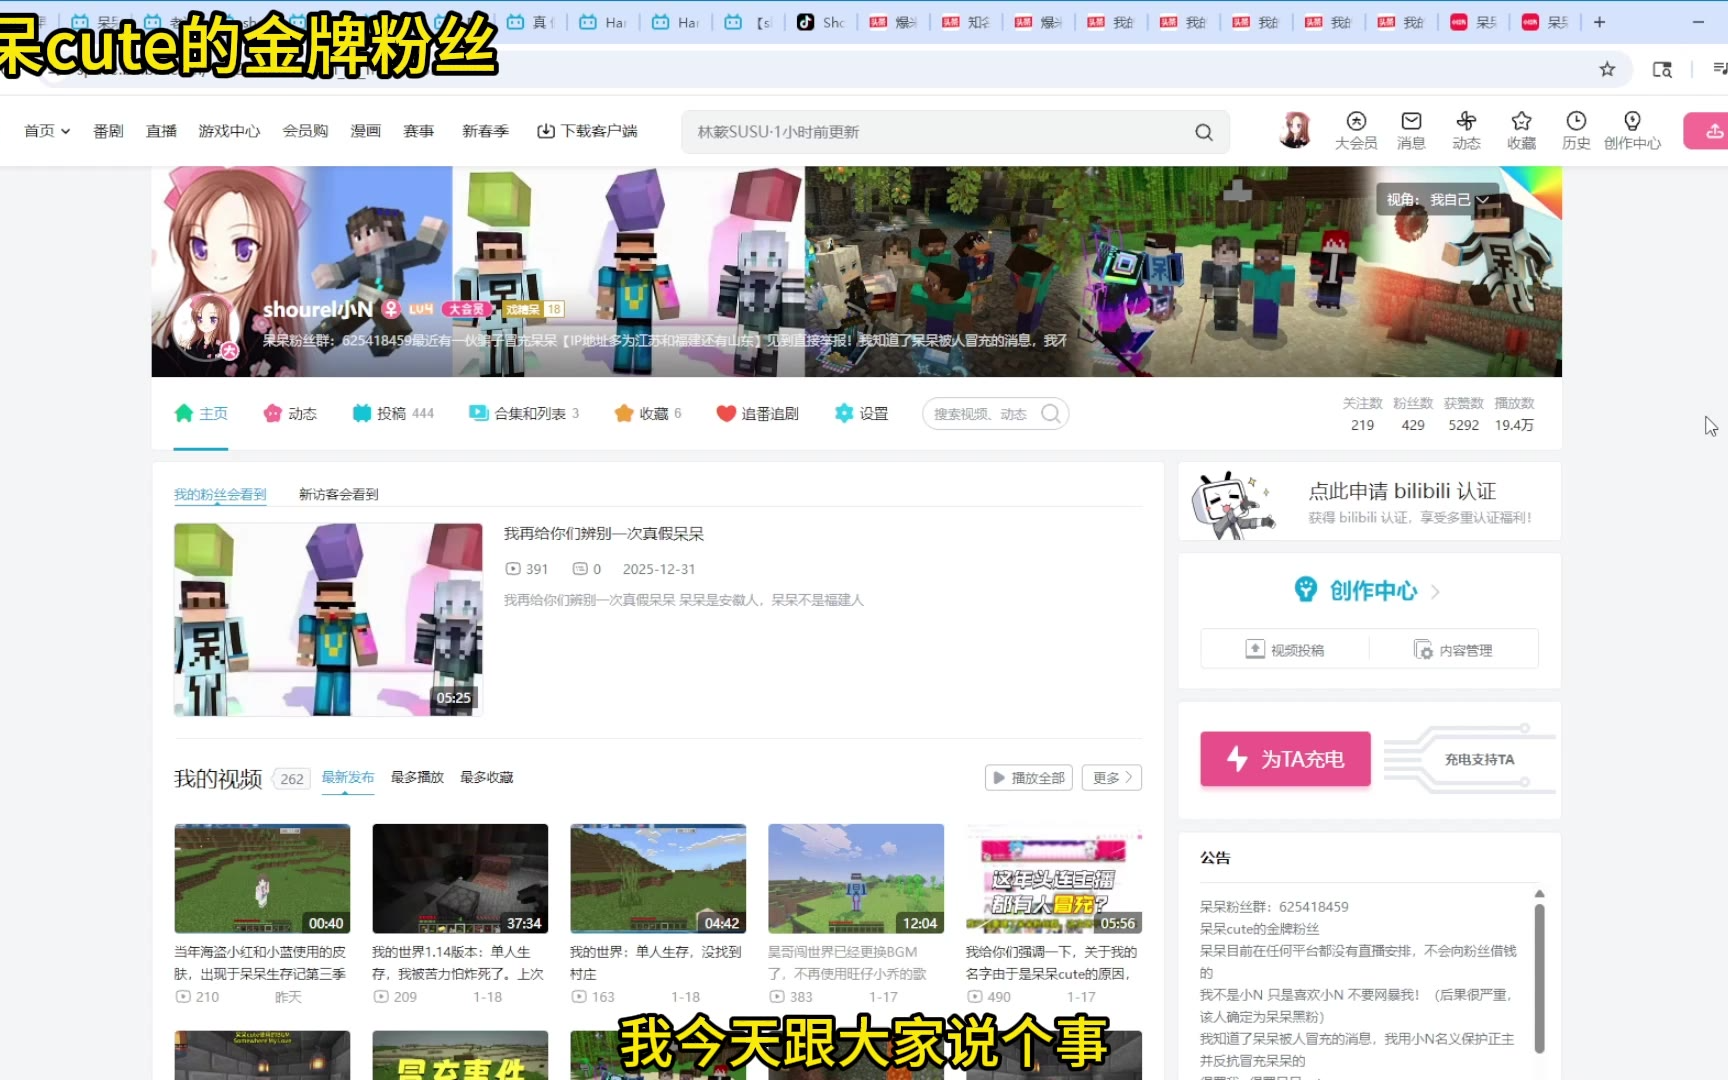Open the 创作中心 lightbulb icon in header
Screen dimensions: 1728x1080
1632,131
